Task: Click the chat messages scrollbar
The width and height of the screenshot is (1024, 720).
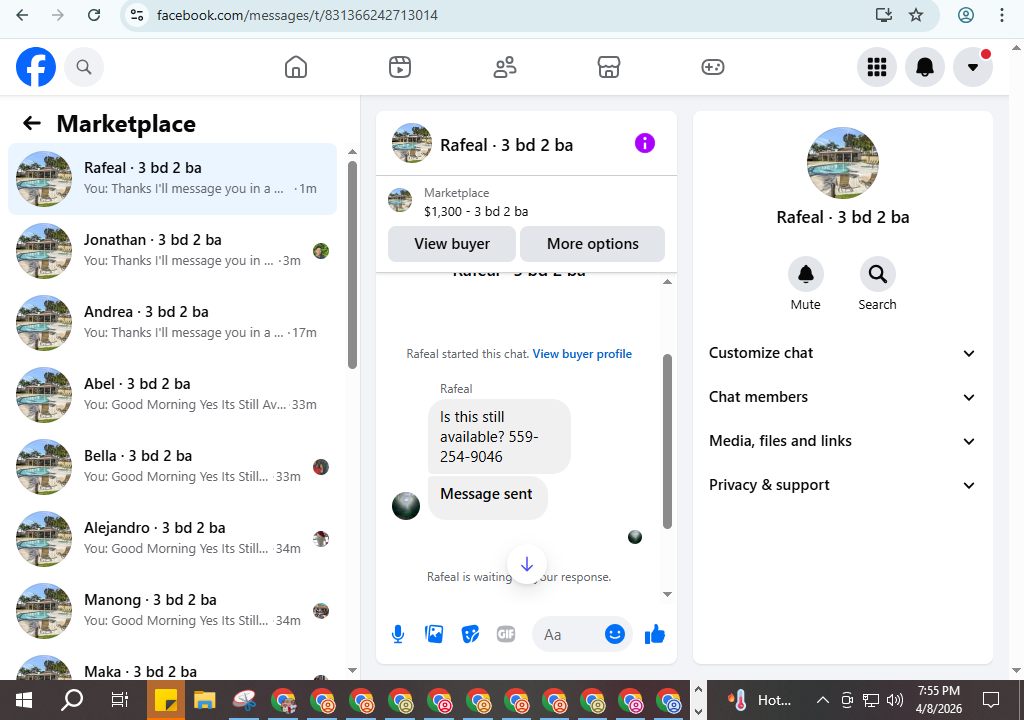Action: (x=667, y=441)
